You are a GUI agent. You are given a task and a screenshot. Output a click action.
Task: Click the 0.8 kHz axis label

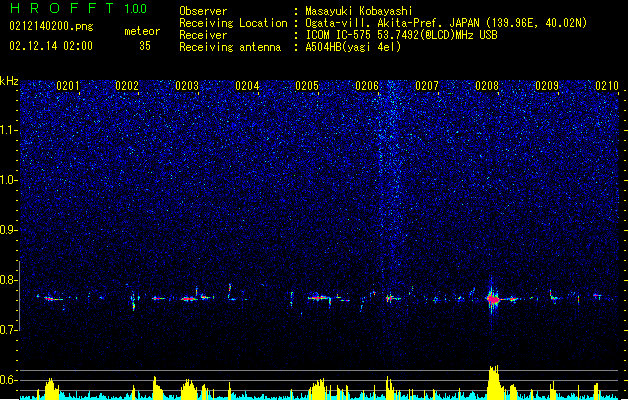[8, 280]
